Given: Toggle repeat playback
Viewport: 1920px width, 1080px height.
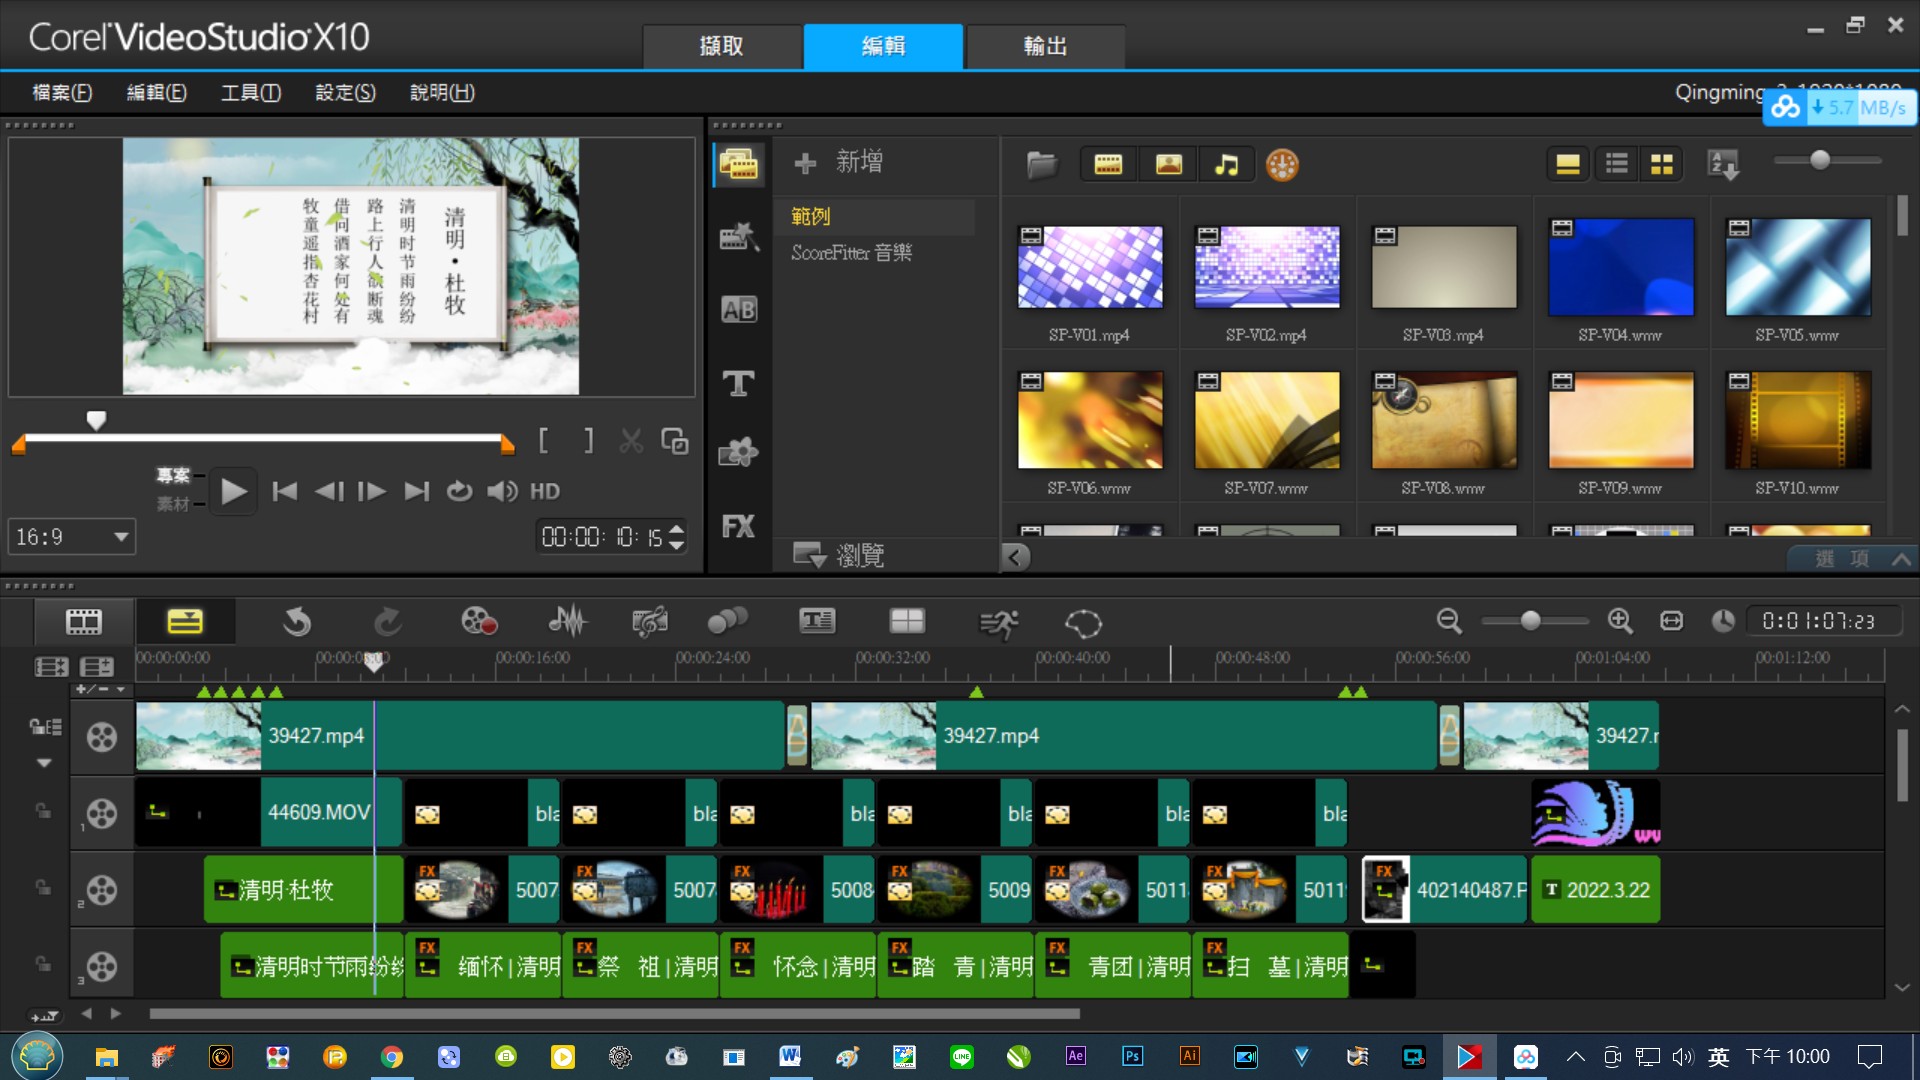Looking at the screenshot, I should click(x=459, y=491).
